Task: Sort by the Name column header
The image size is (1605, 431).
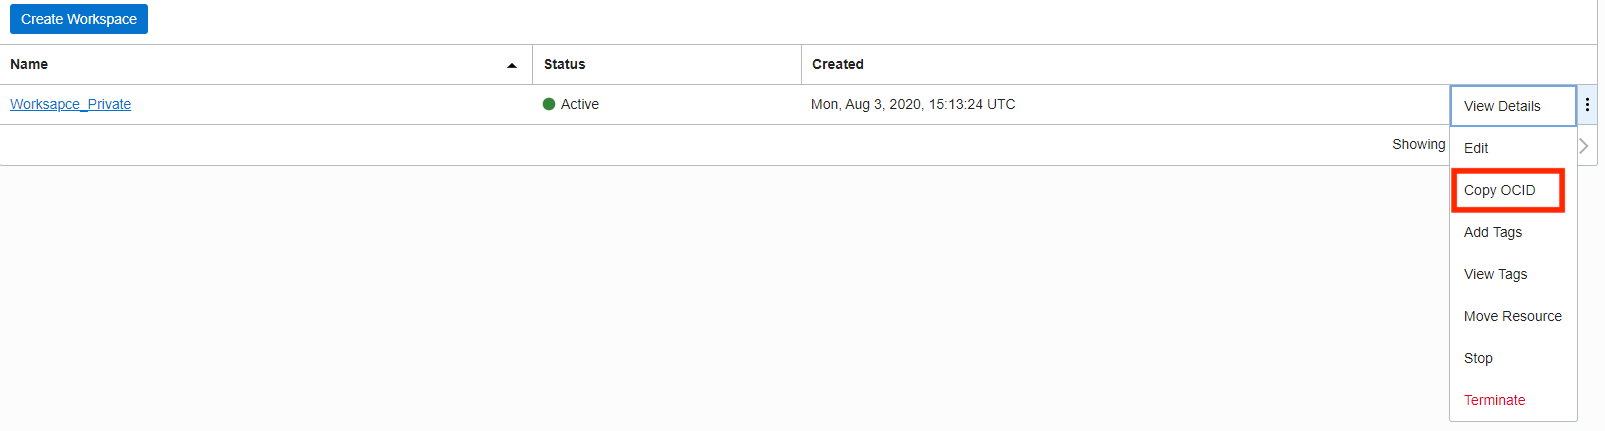Action: tap(29, 64)
